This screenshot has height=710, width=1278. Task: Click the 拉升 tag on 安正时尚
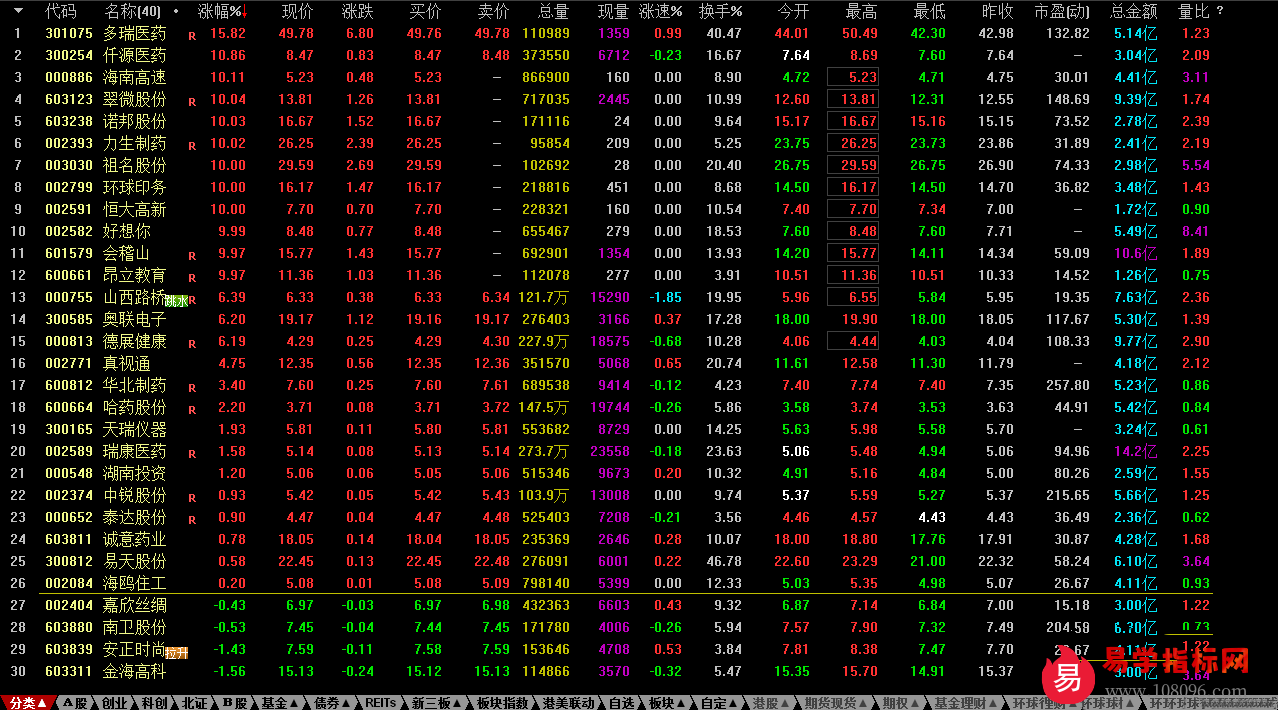[x=177, y=651]
